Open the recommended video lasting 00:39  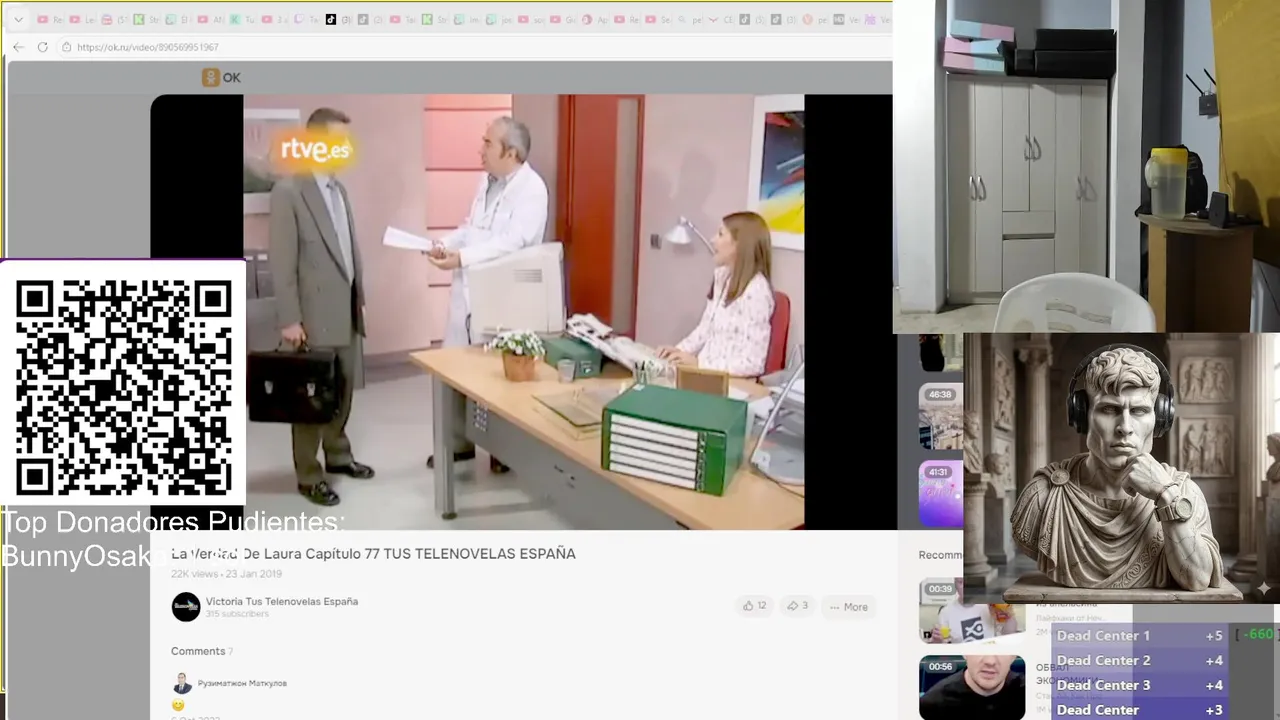tap(971, 610)
